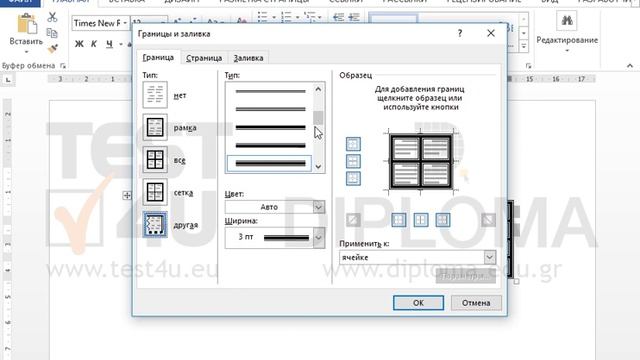Toggle the diagonal-up border button
Image resolution: width=640 pixels, height=360 pixels.
tap(353, 220)
